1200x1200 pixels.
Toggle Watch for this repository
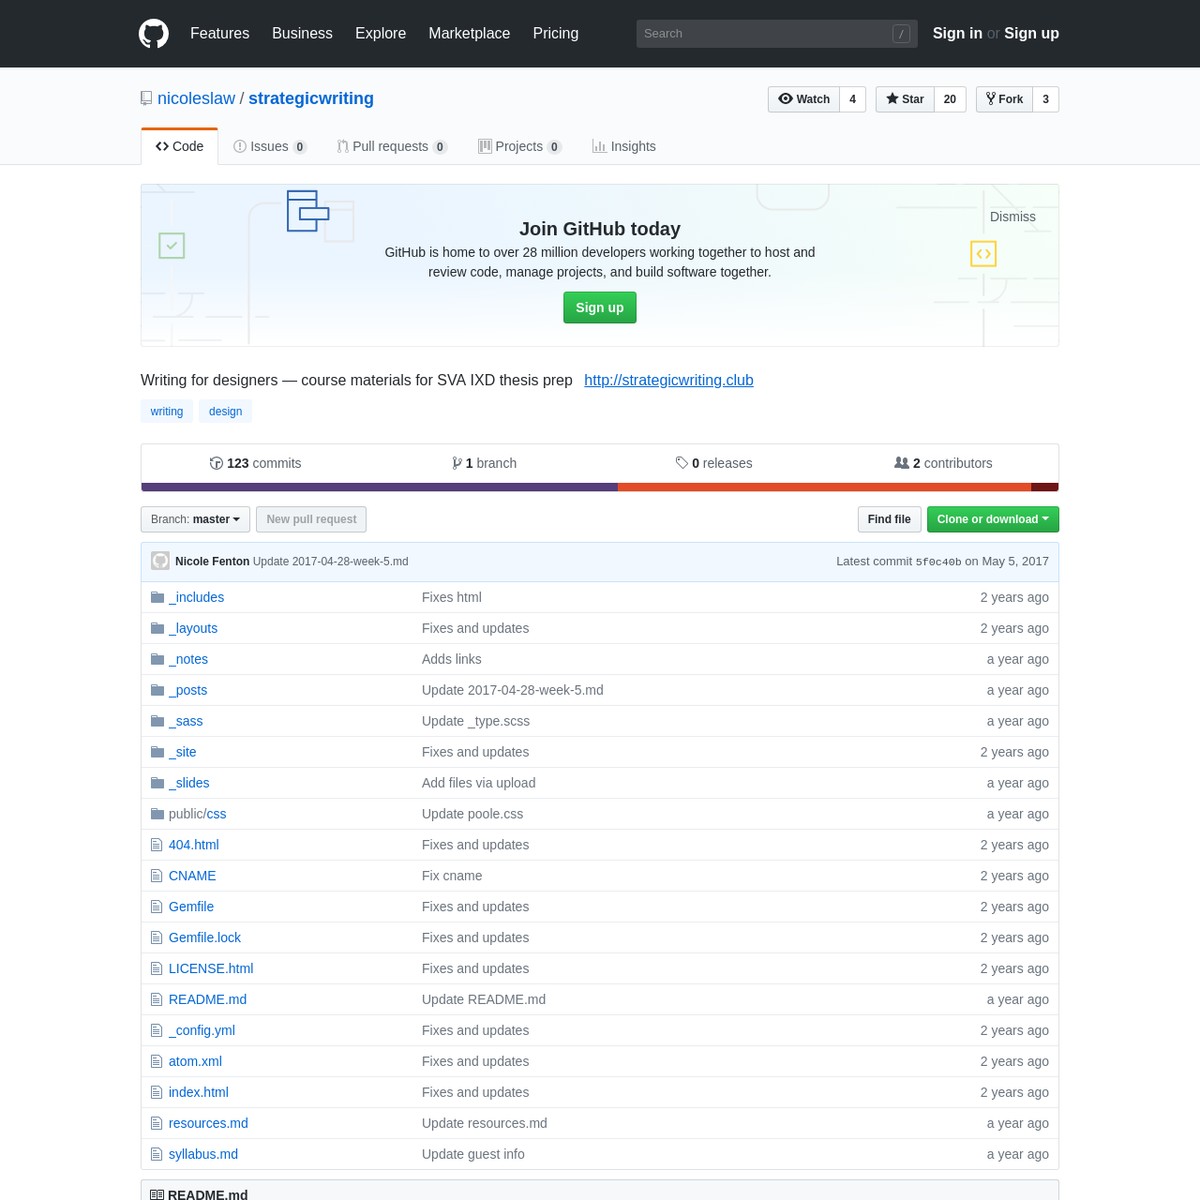804,99
